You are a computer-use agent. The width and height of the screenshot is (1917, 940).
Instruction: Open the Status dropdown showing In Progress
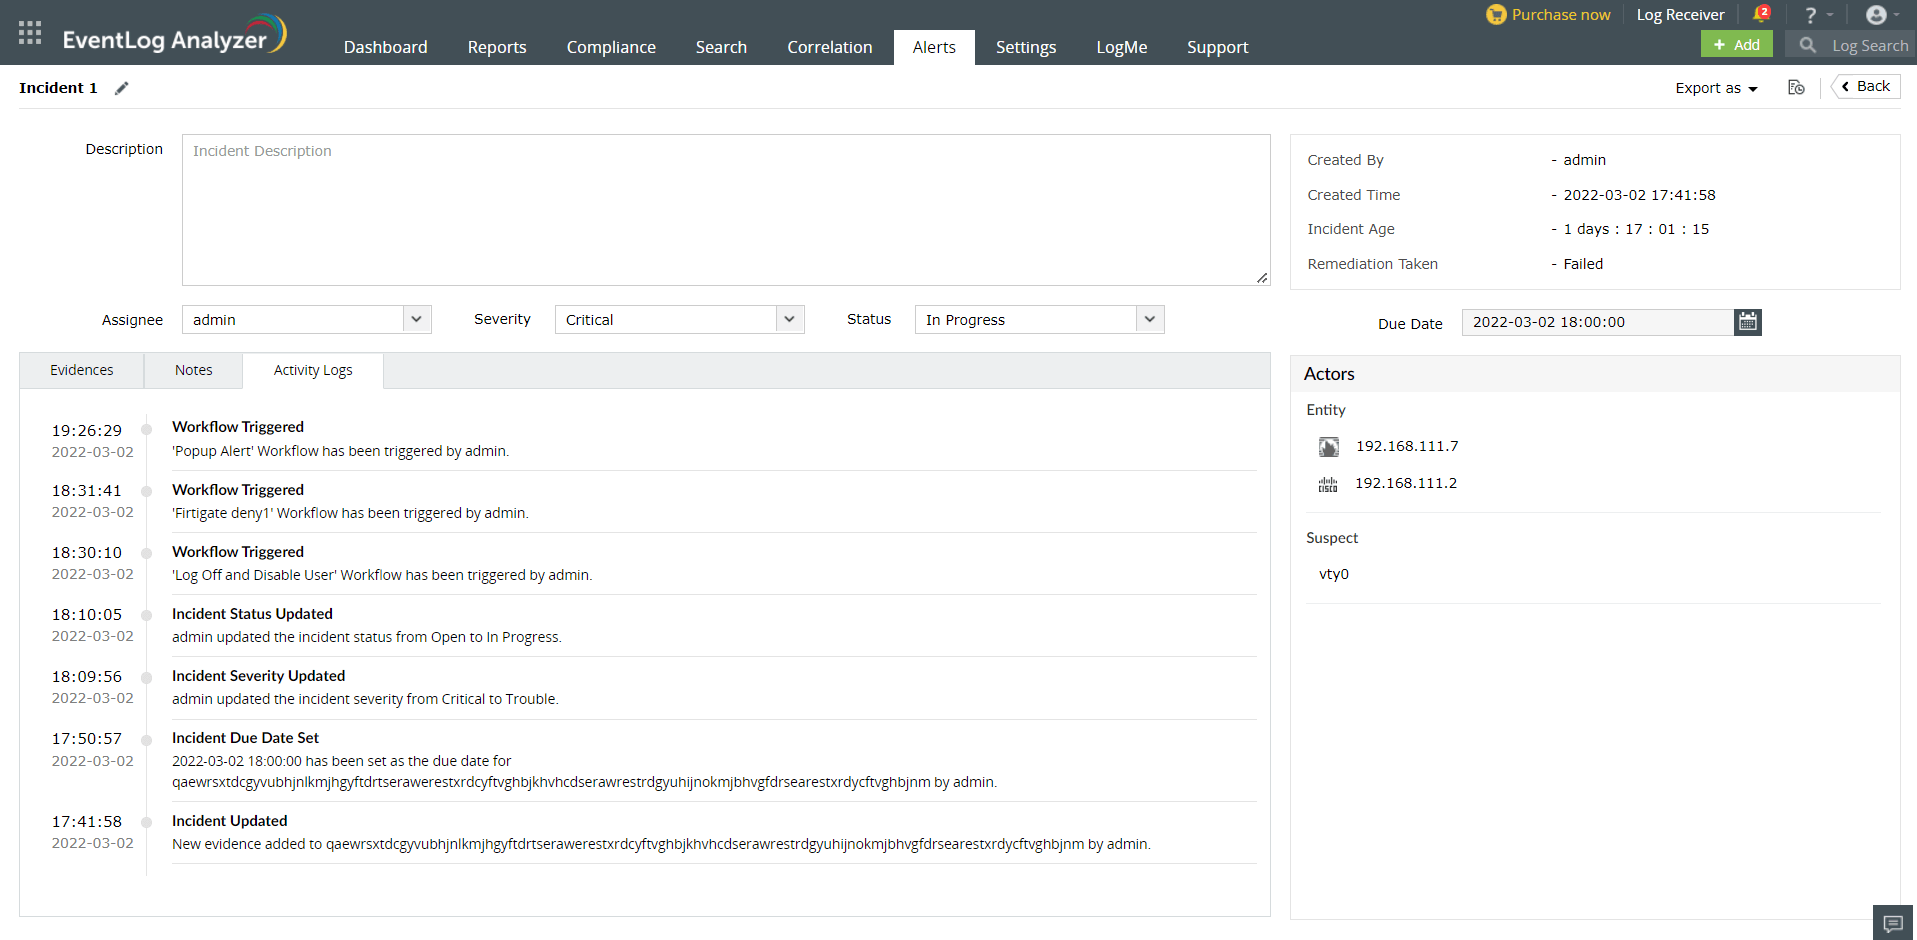pyautogui.click(x=1150, y=319)
